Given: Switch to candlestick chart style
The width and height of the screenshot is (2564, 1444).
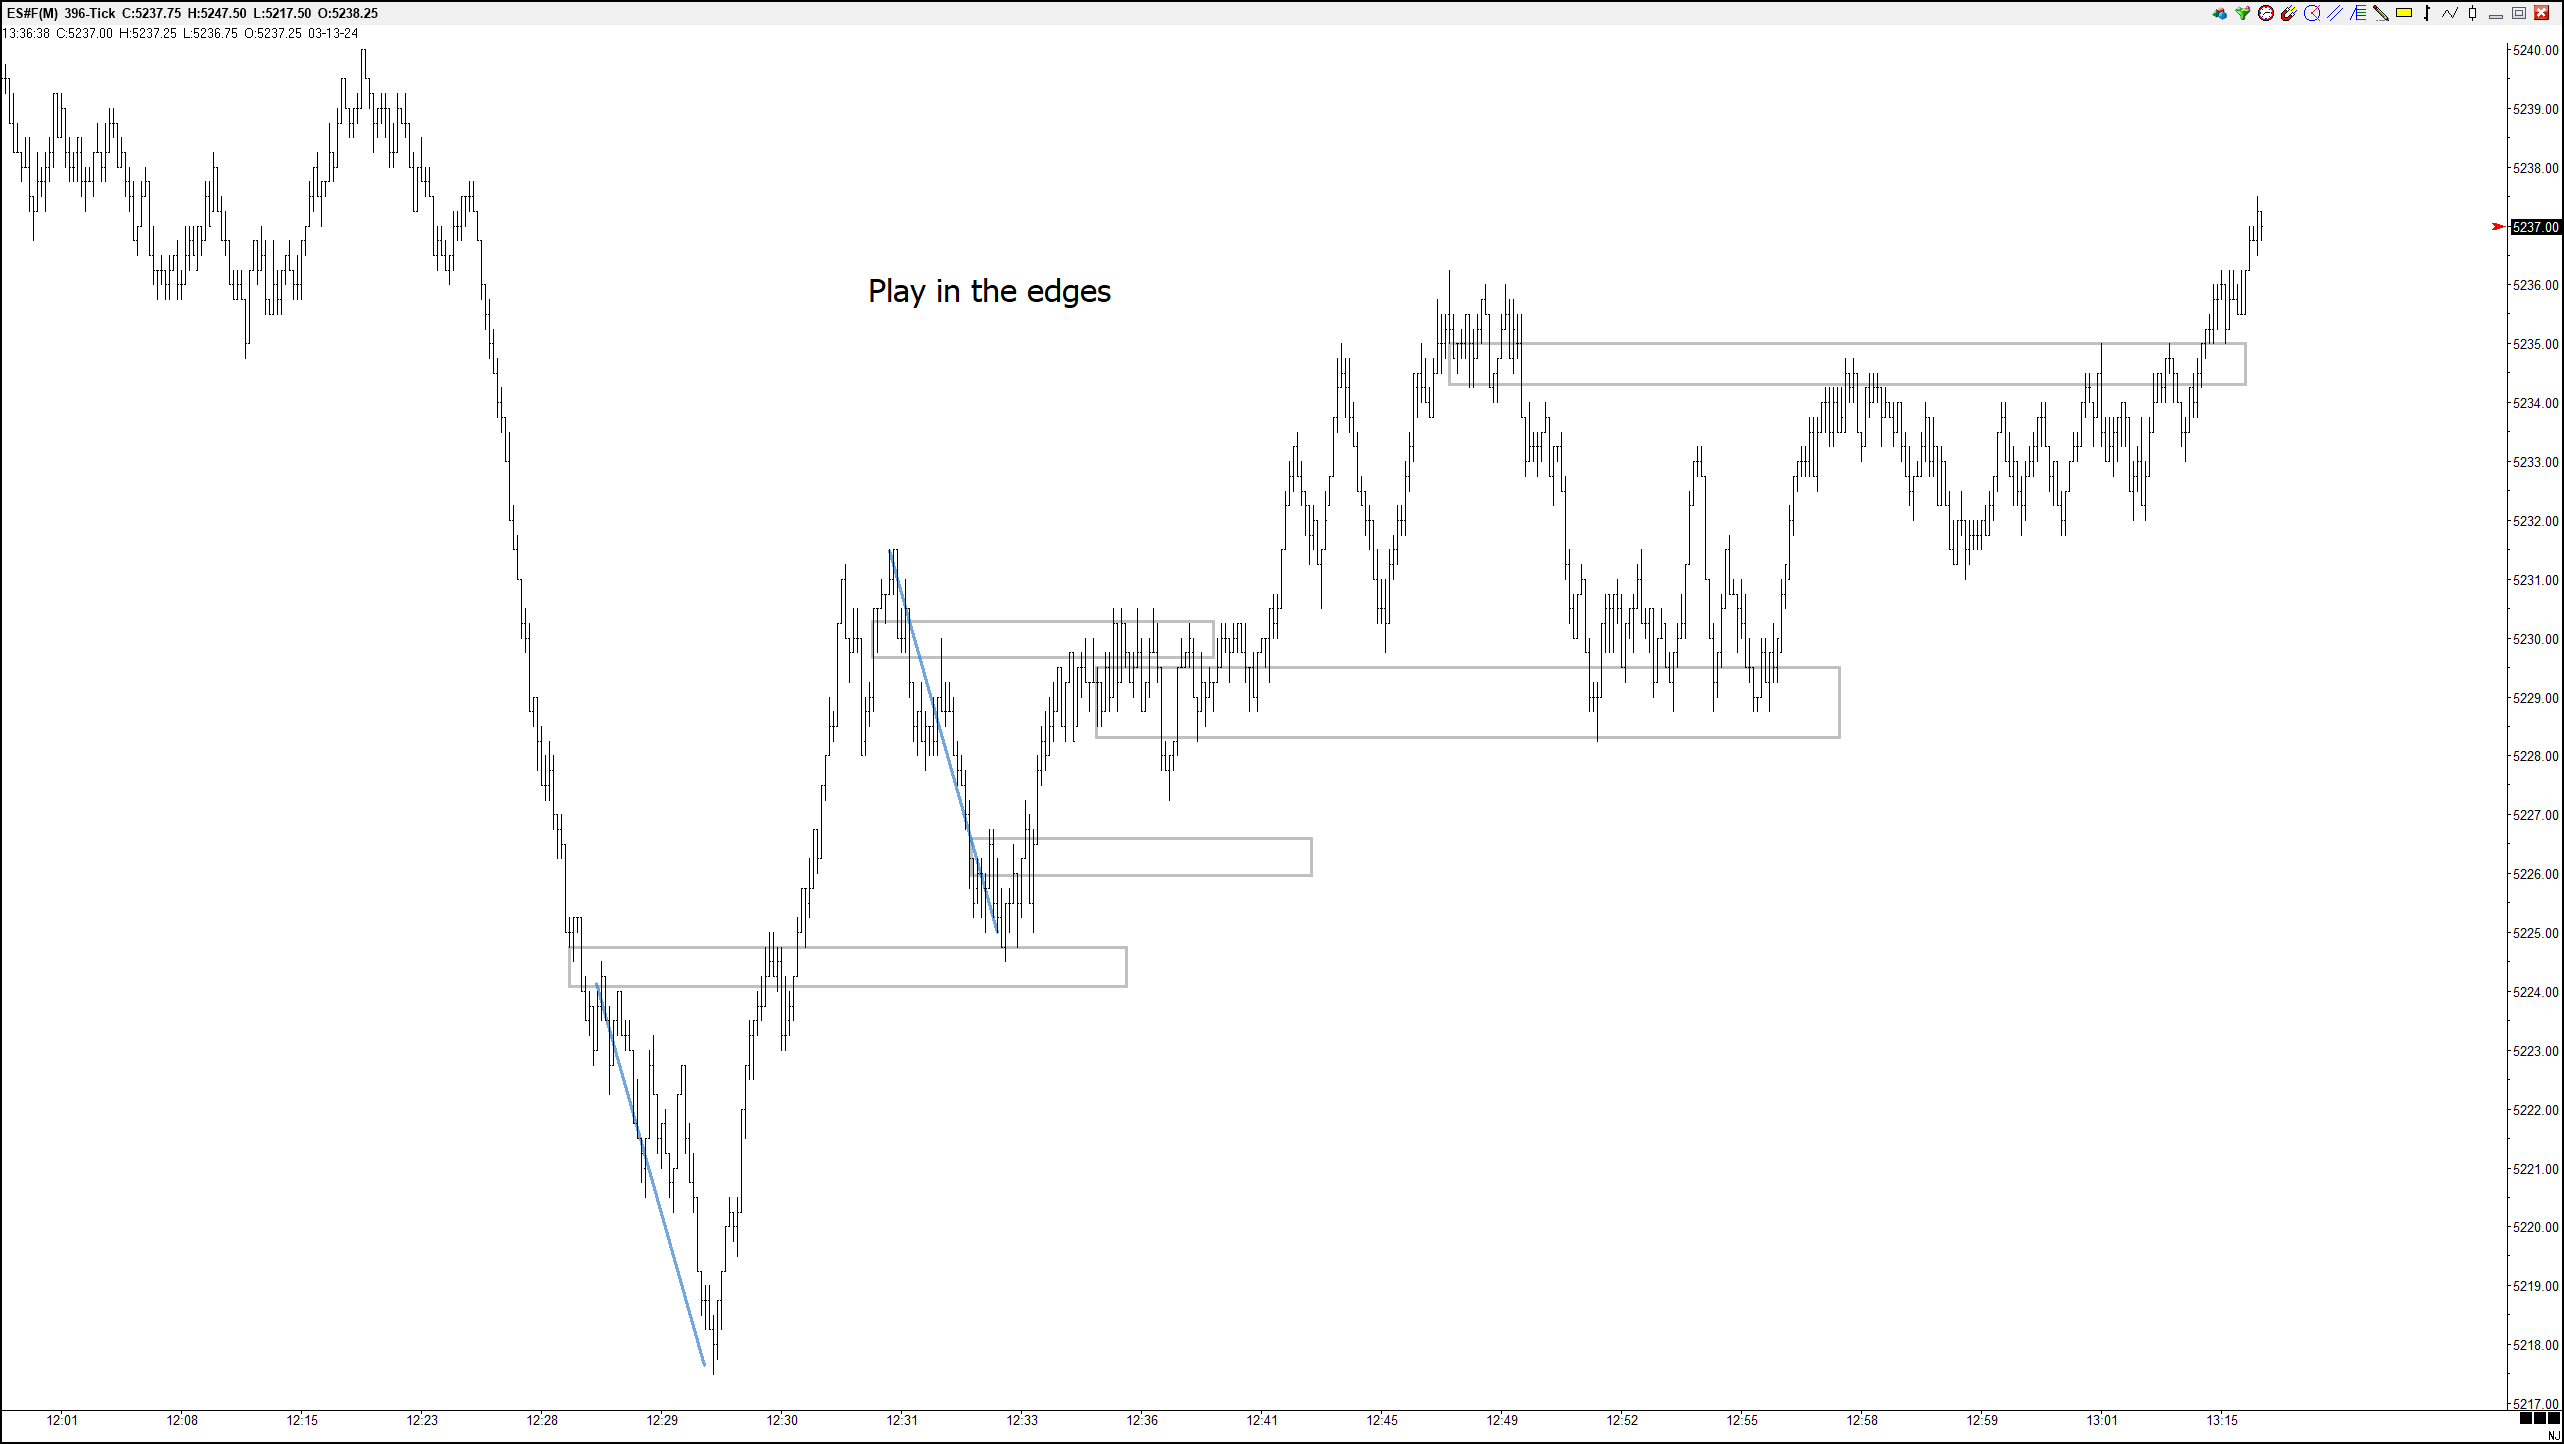Looking at the screenshot, I should point(2473,13).
